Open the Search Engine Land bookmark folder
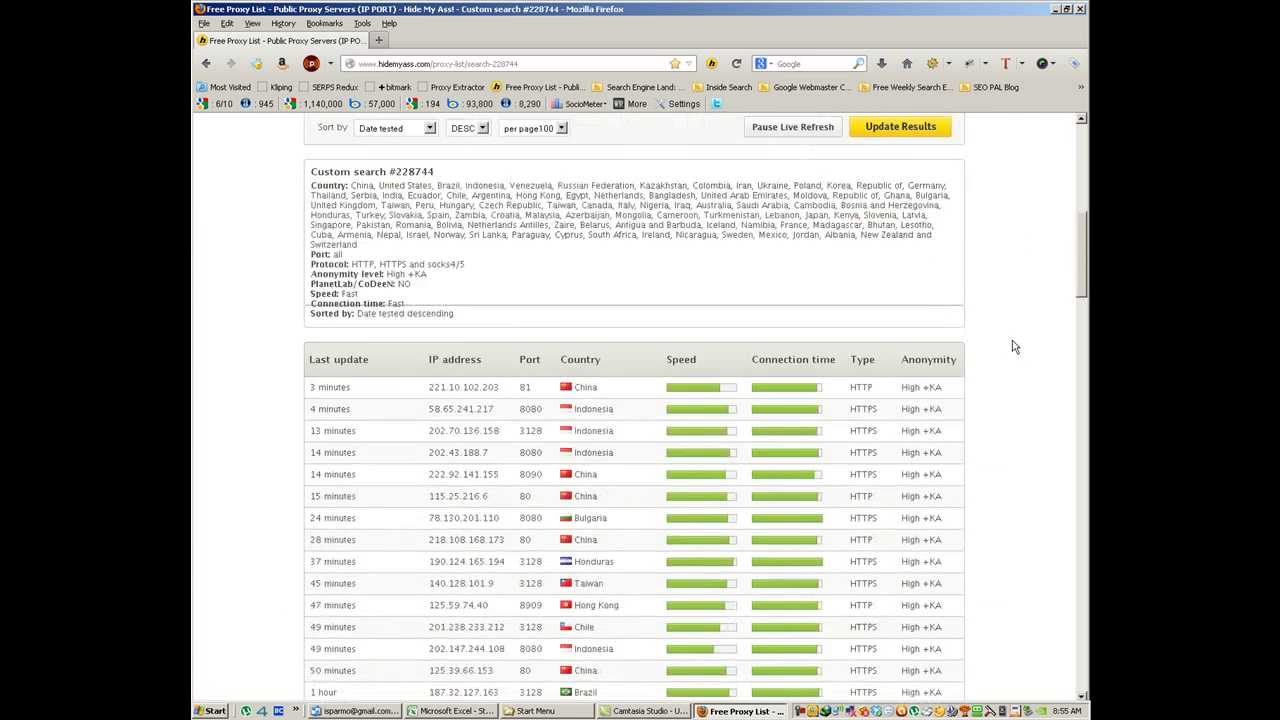Image resolution: width=1280 pixels, height=720 pixels. 640,87
